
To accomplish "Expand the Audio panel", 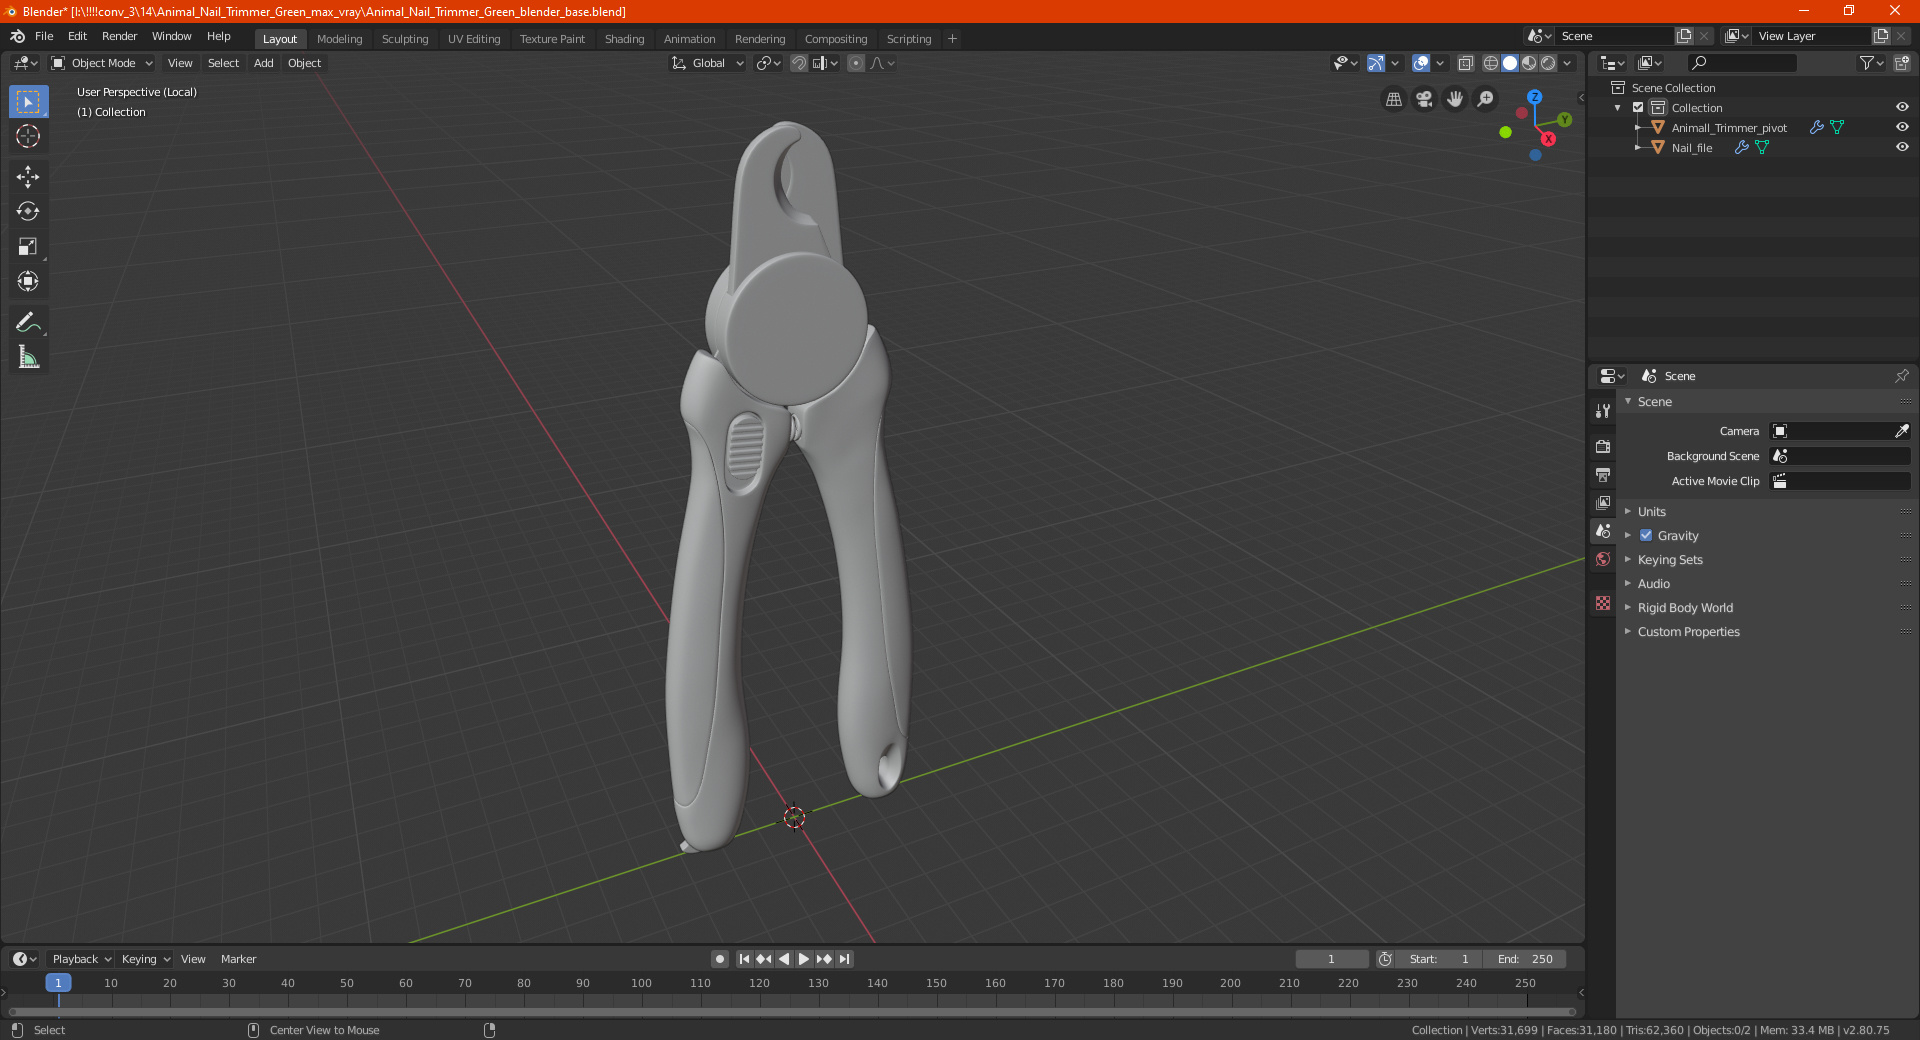I will (1653, 583).
